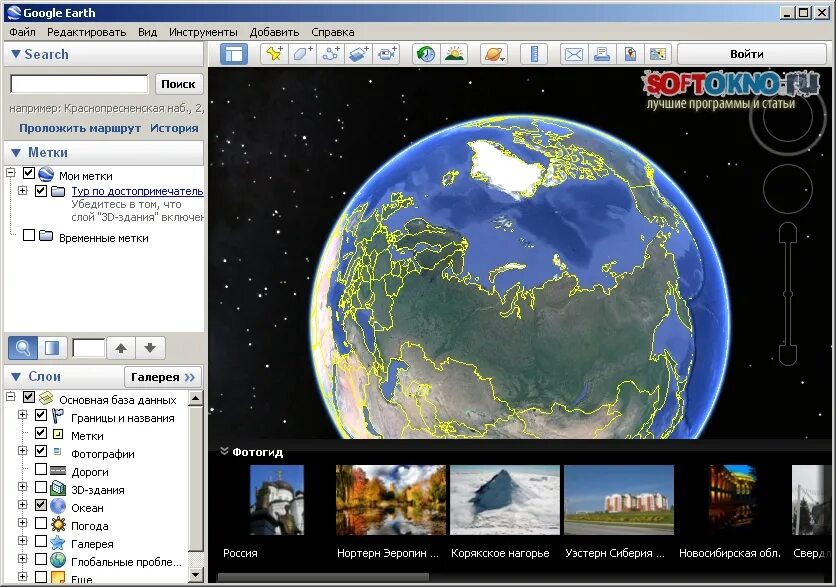Move item down with arrow button
The width and height of the screenshot is (836, 587).
tap(150, 348)
